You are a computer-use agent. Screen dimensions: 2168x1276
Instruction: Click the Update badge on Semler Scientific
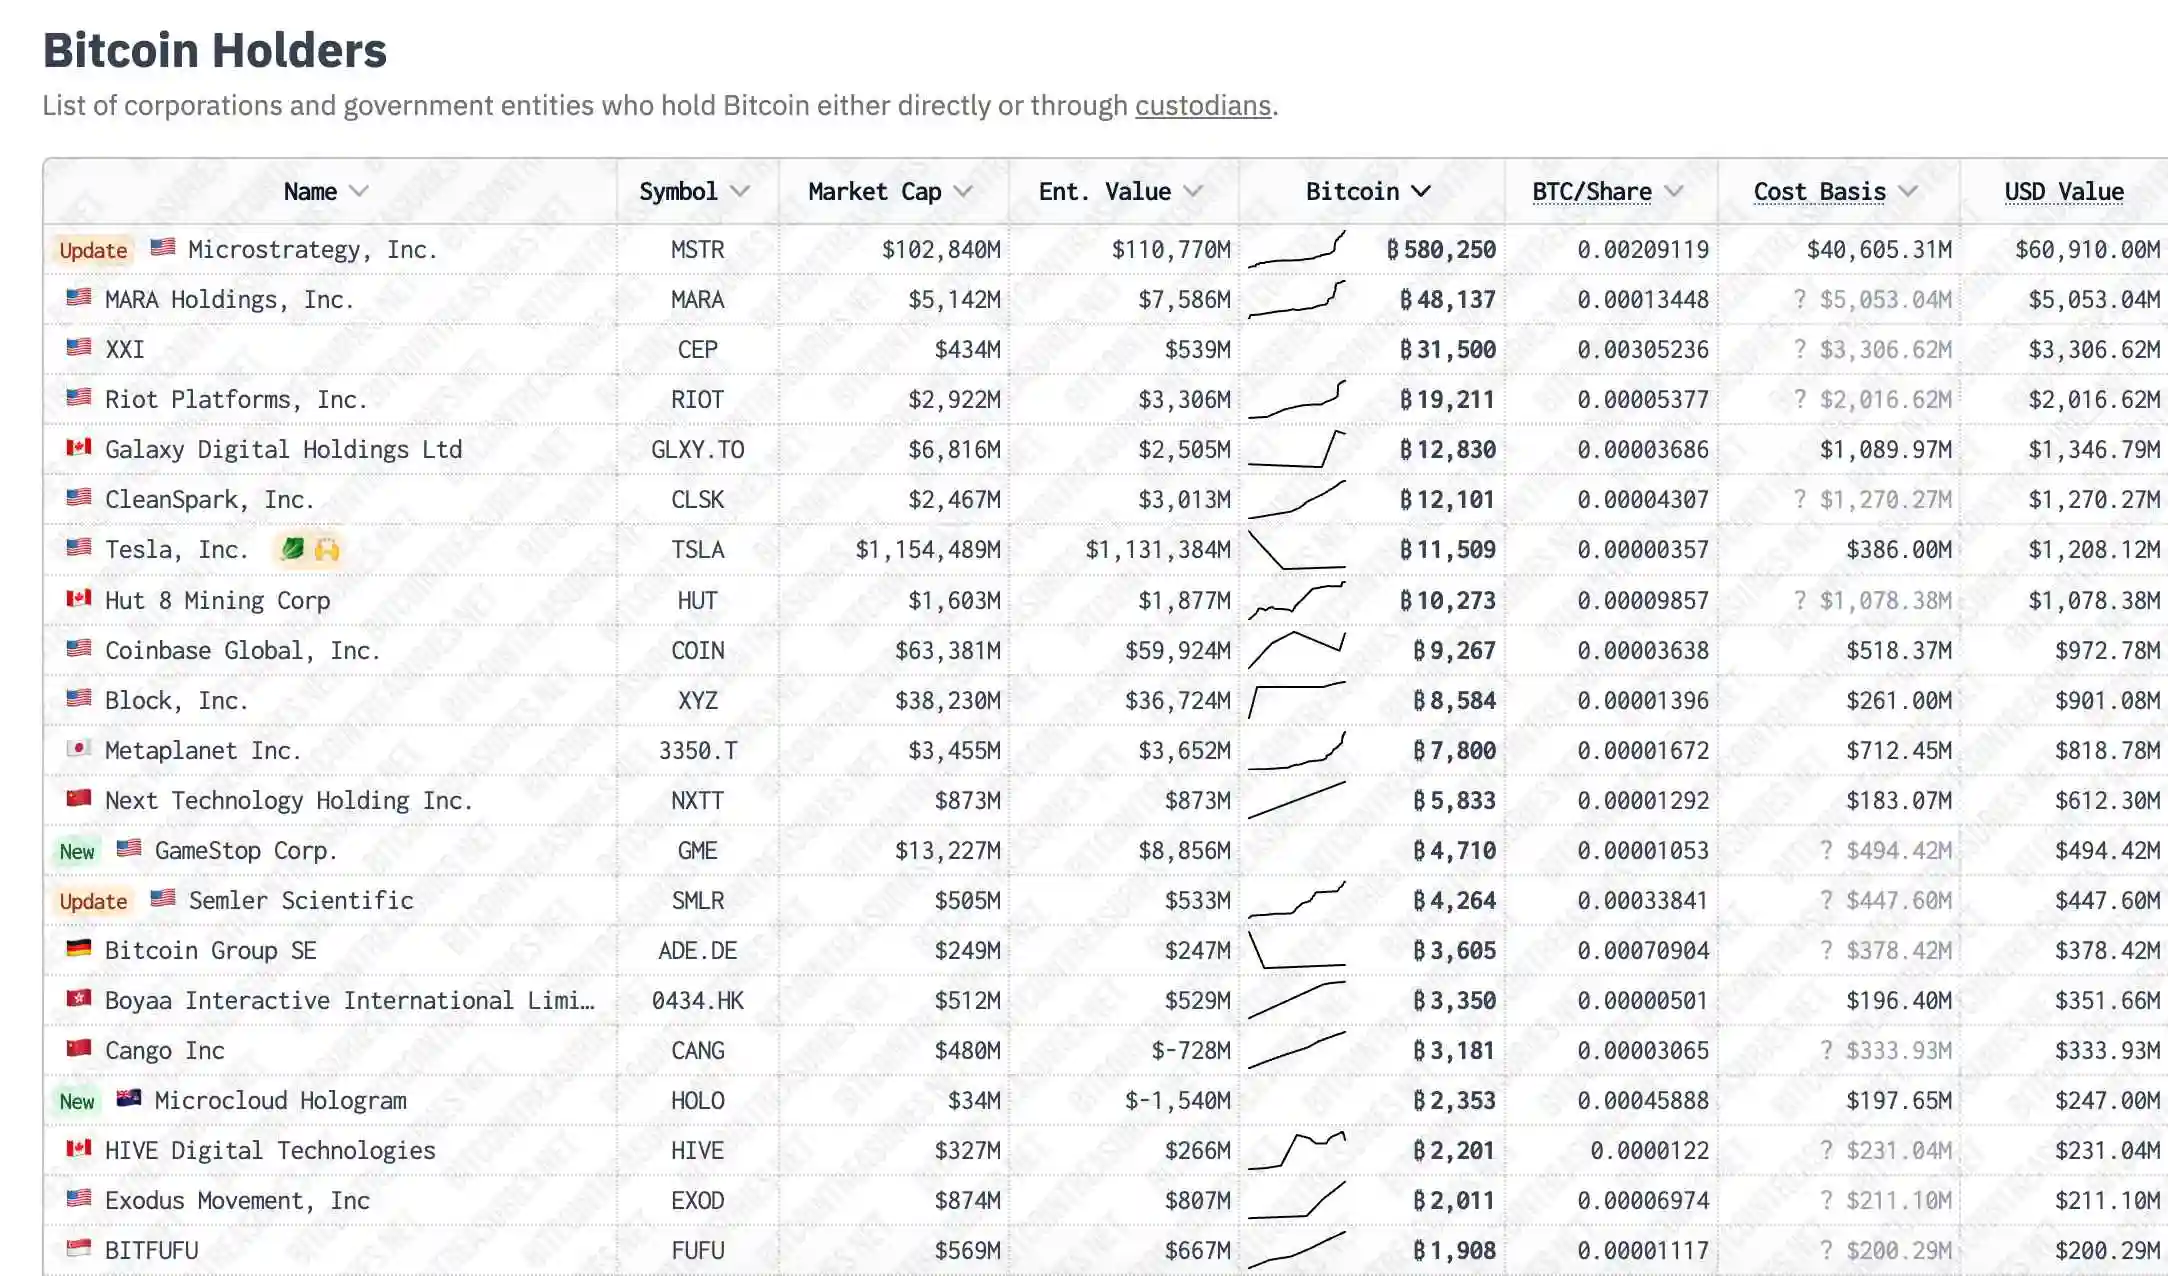[93, 901]
